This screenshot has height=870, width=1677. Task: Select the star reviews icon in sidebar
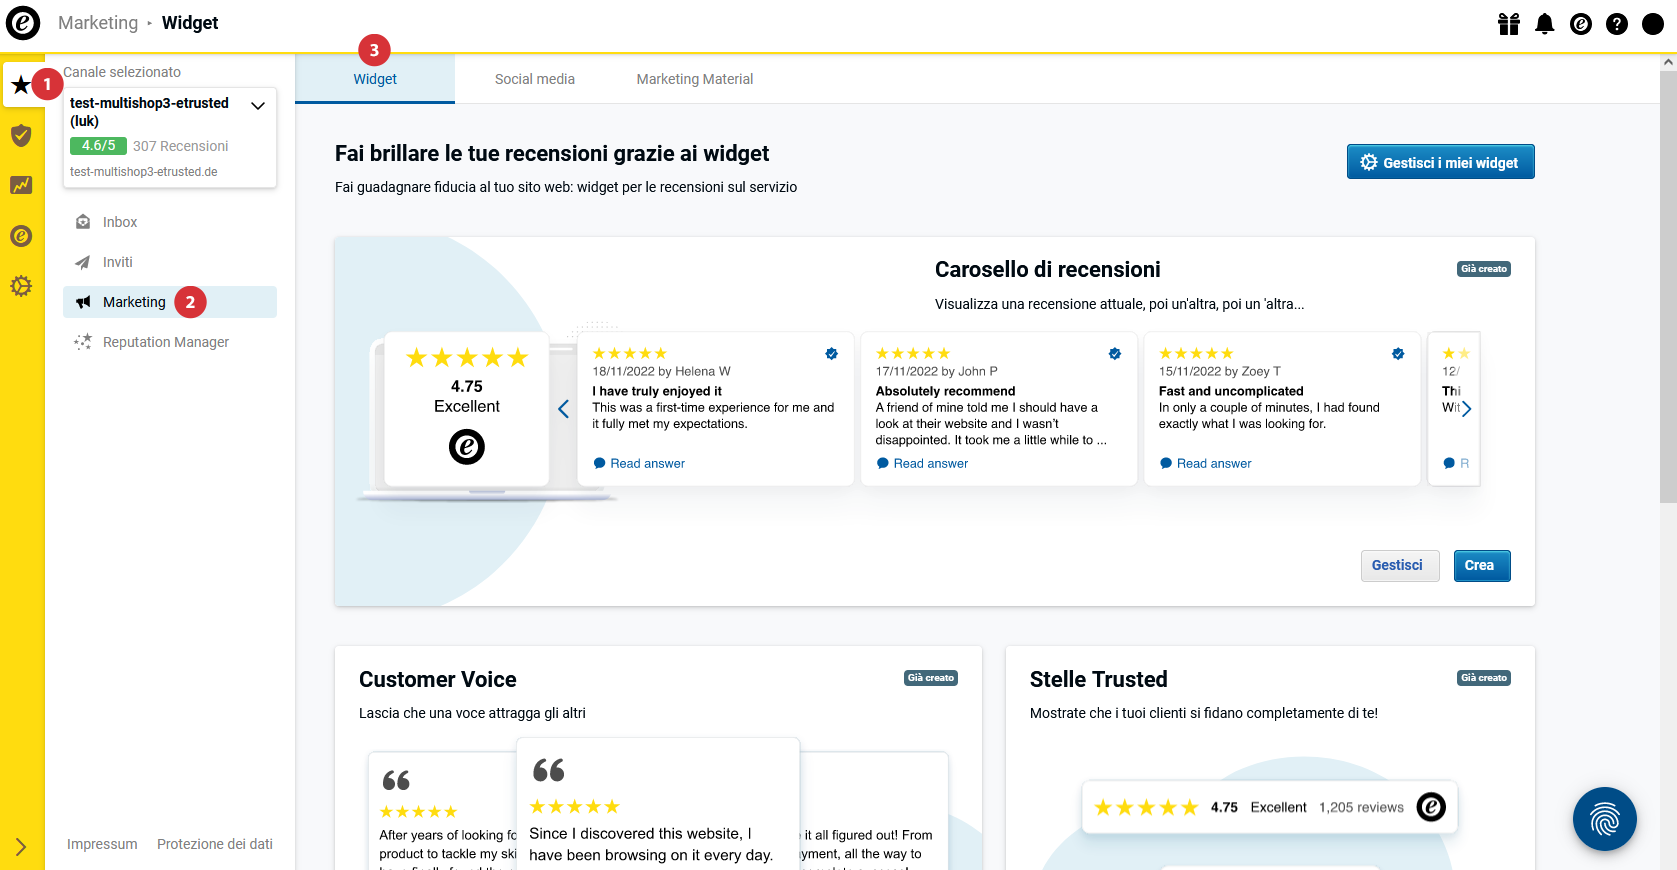point(21,85)
